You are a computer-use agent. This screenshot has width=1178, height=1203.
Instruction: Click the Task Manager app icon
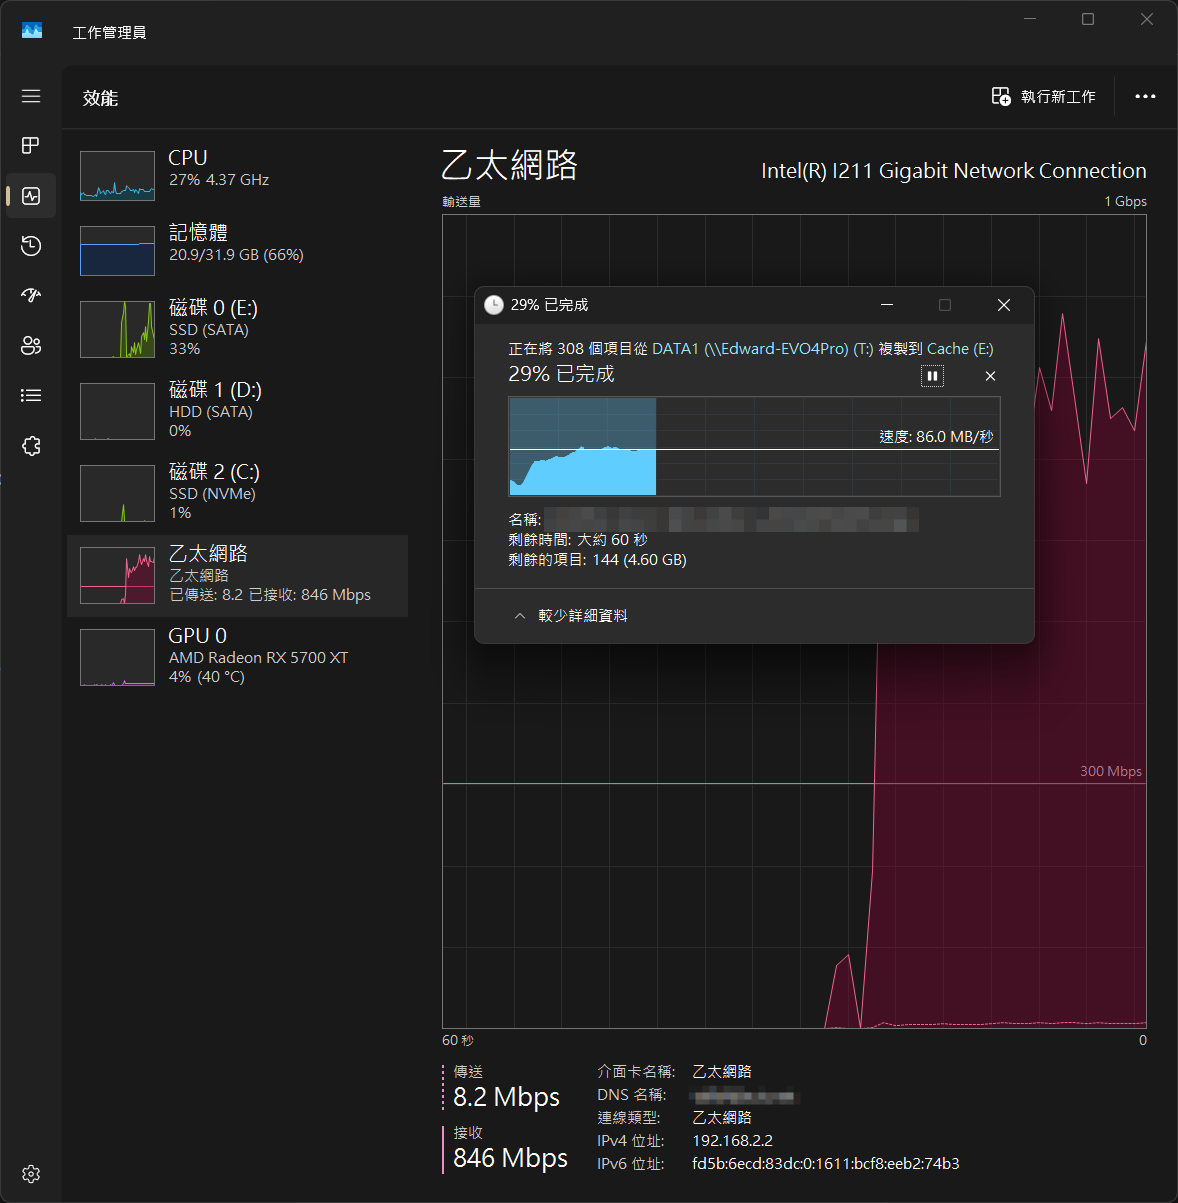(32, 31)
